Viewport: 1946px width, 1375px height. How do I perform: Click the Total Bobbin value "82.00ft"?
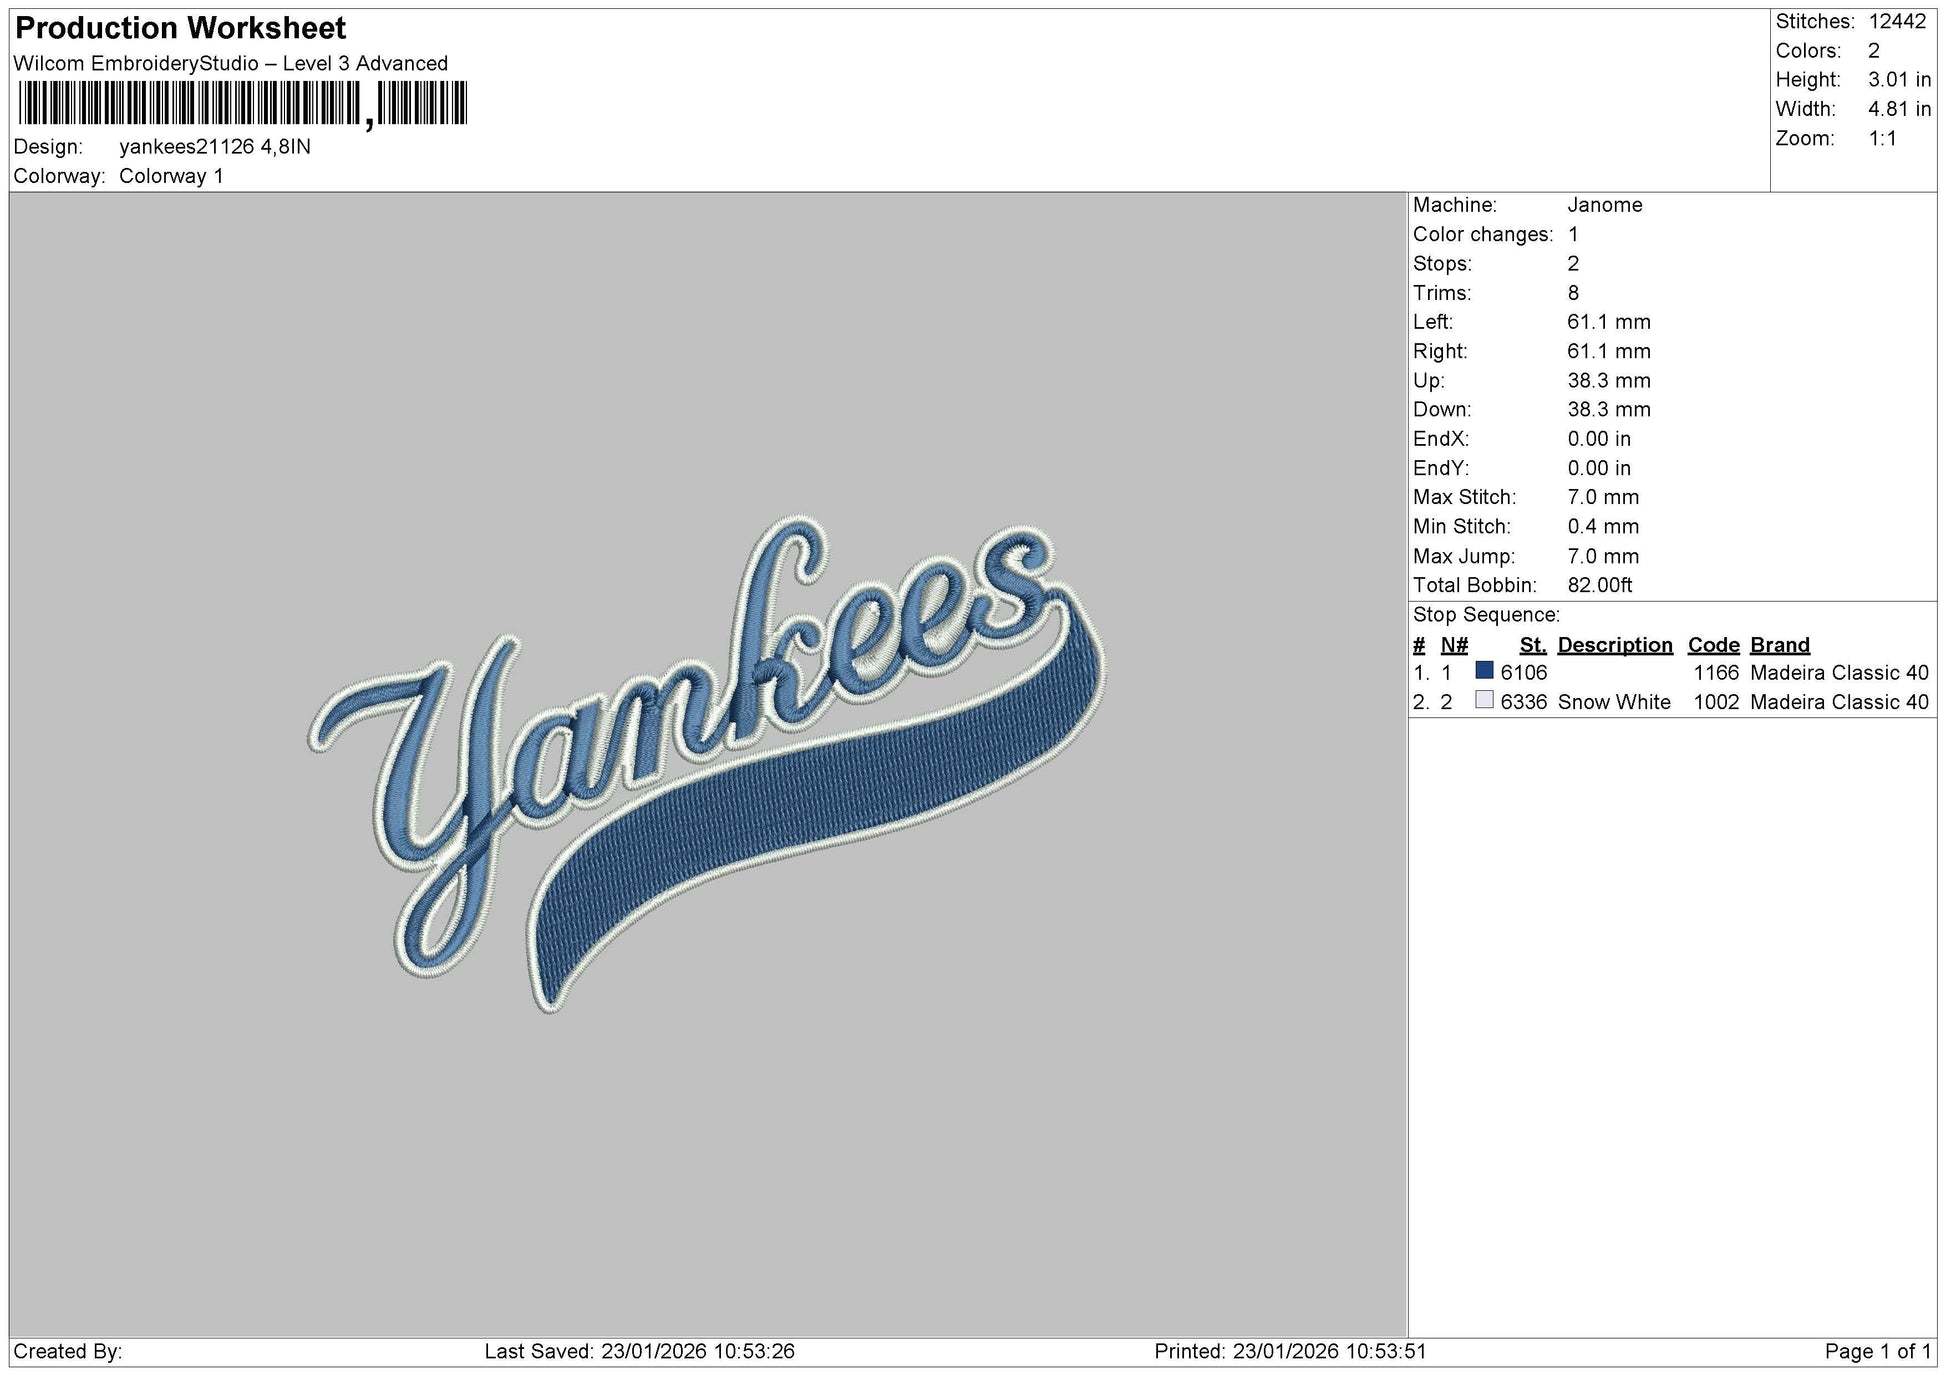pyautogui.click(x=1600, y=585)
